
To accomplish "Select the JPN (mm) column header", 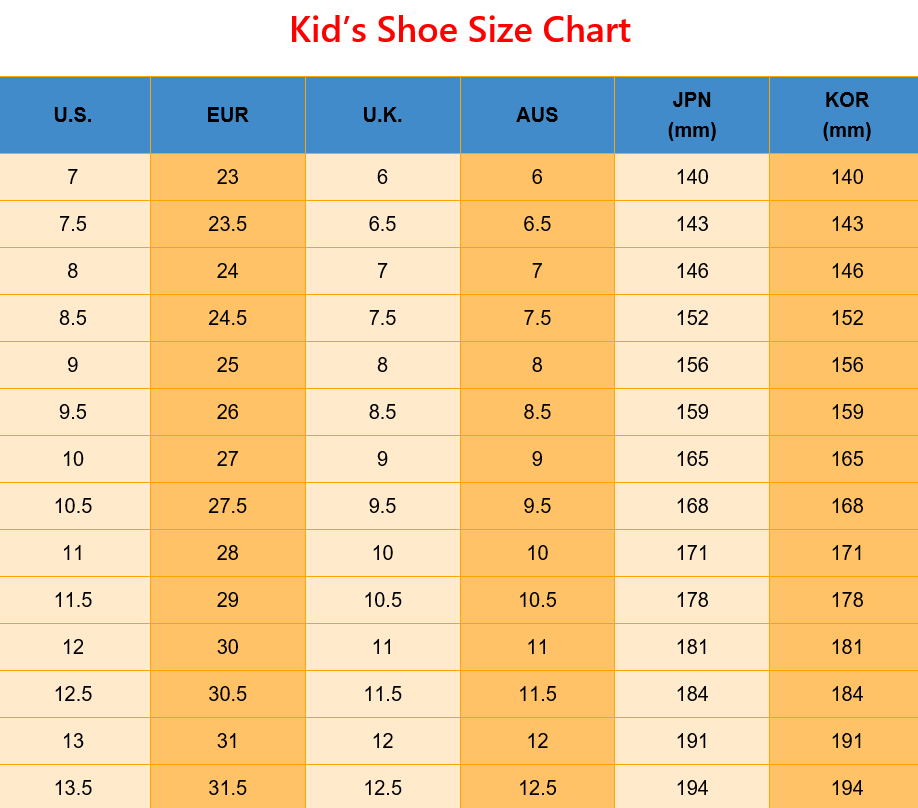I will pyautogui.click(x=692, y=115).
